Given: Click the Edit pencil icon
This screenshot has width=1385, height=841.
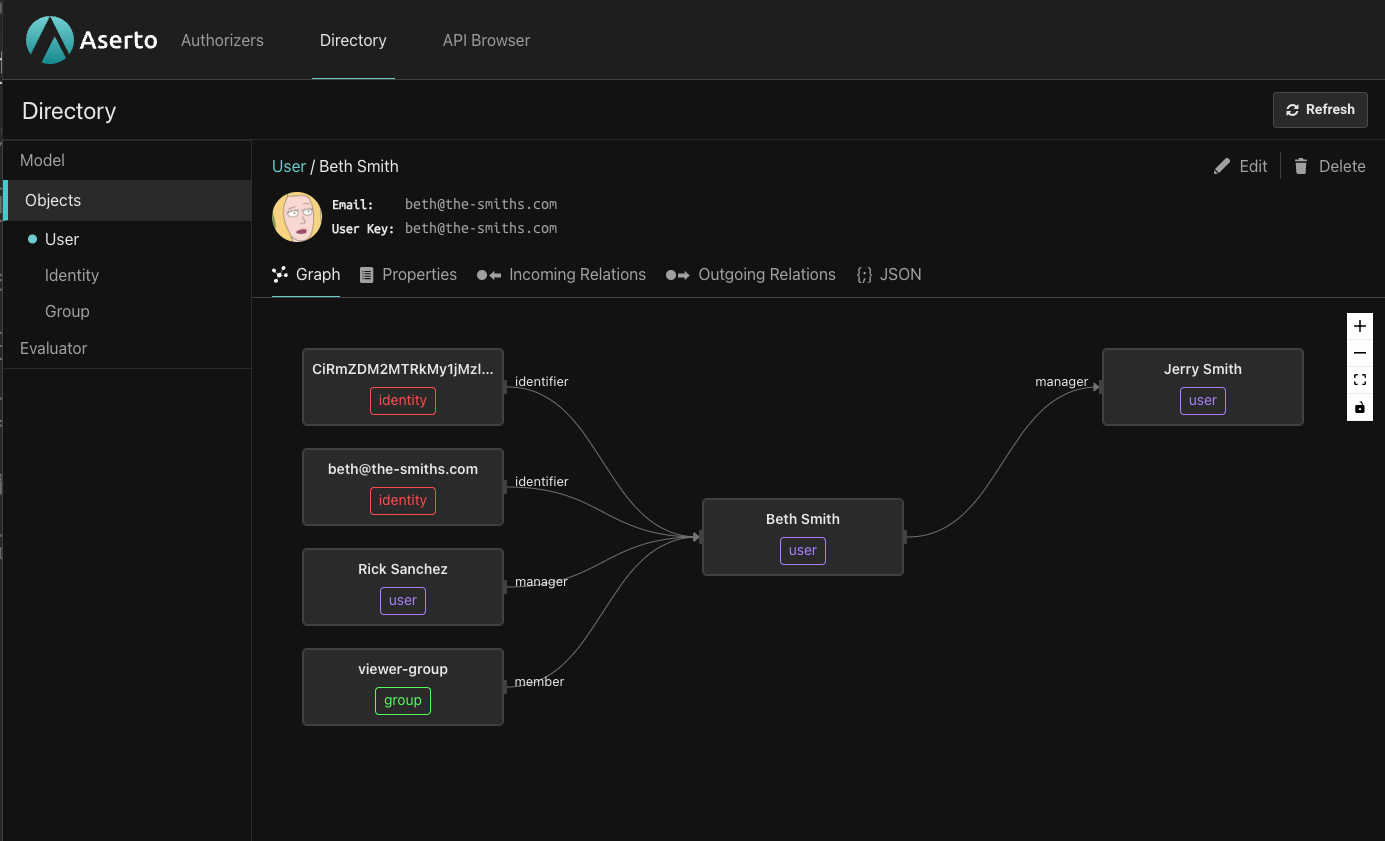Looking at the screenshot, I should tap(1222, 166).
